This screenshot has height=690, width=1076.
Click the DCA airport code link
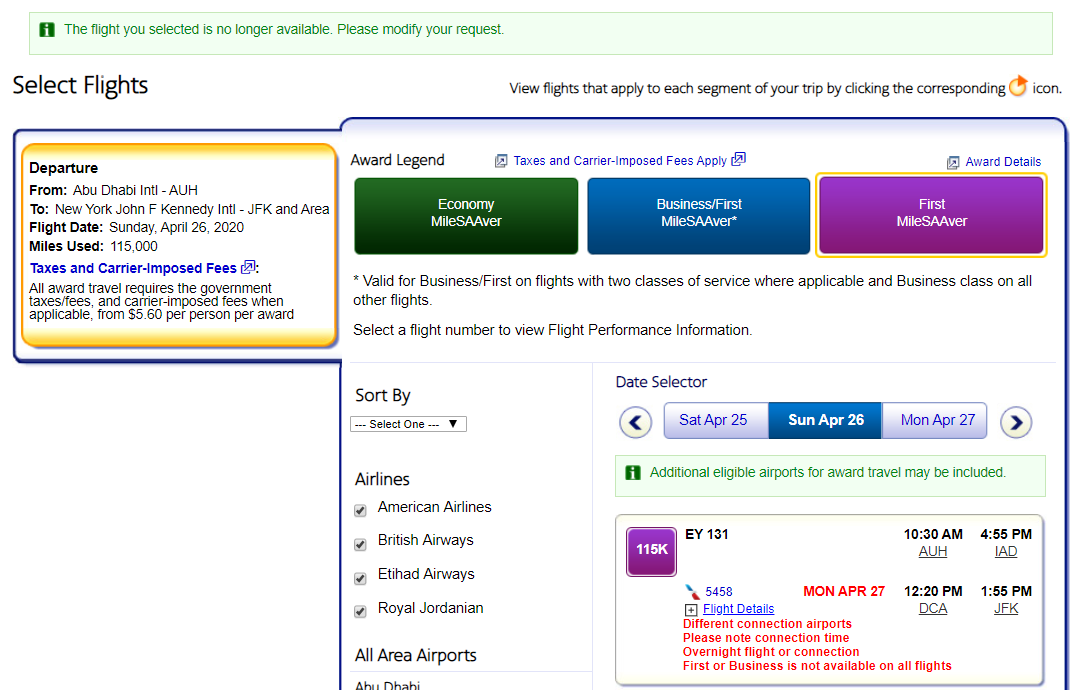[933, 608]
